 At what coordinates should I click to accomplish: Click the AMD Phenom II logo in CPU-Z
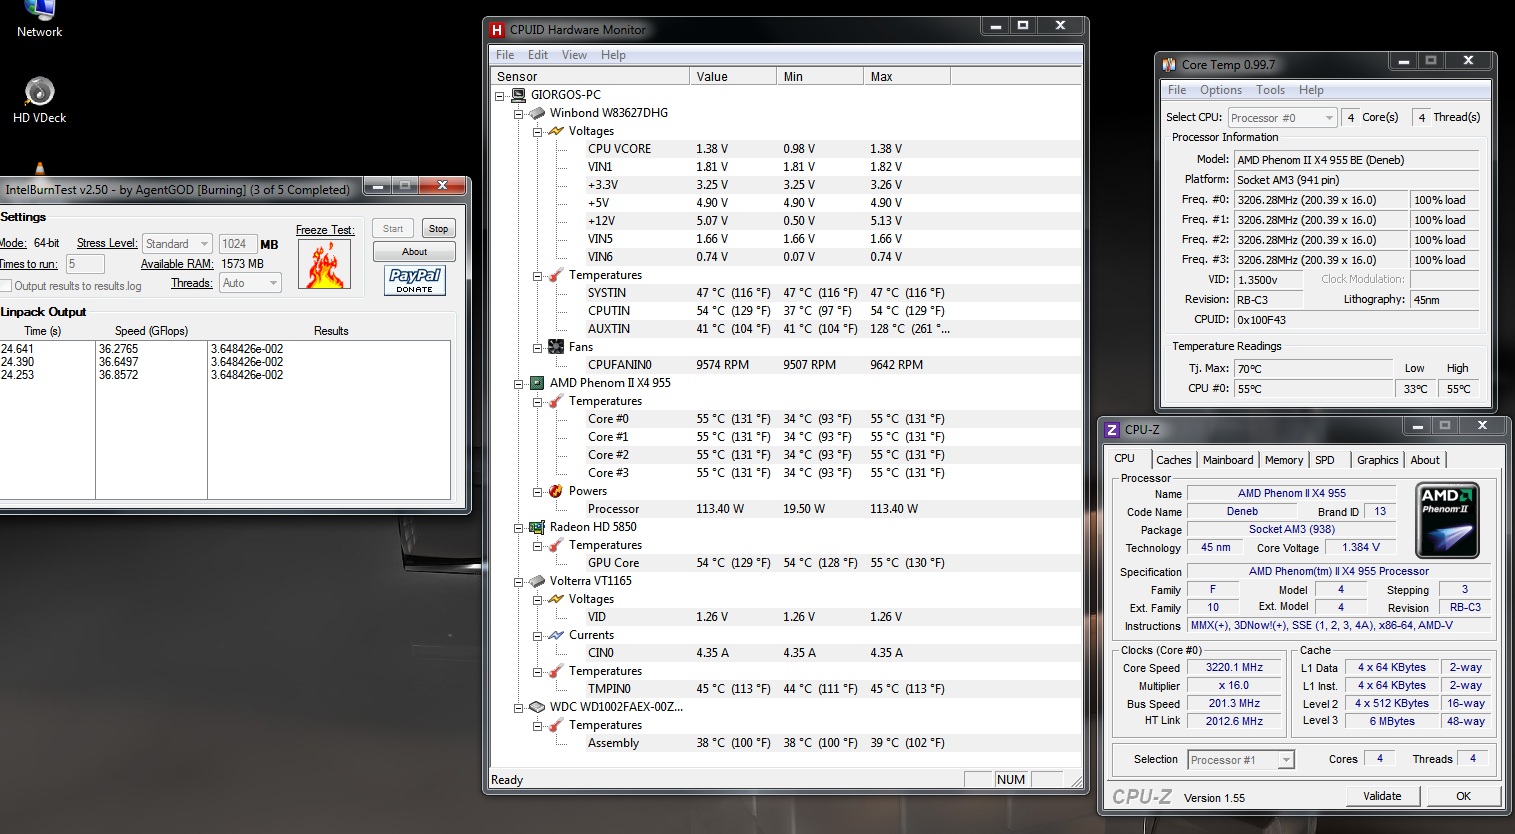(1447, 520)
